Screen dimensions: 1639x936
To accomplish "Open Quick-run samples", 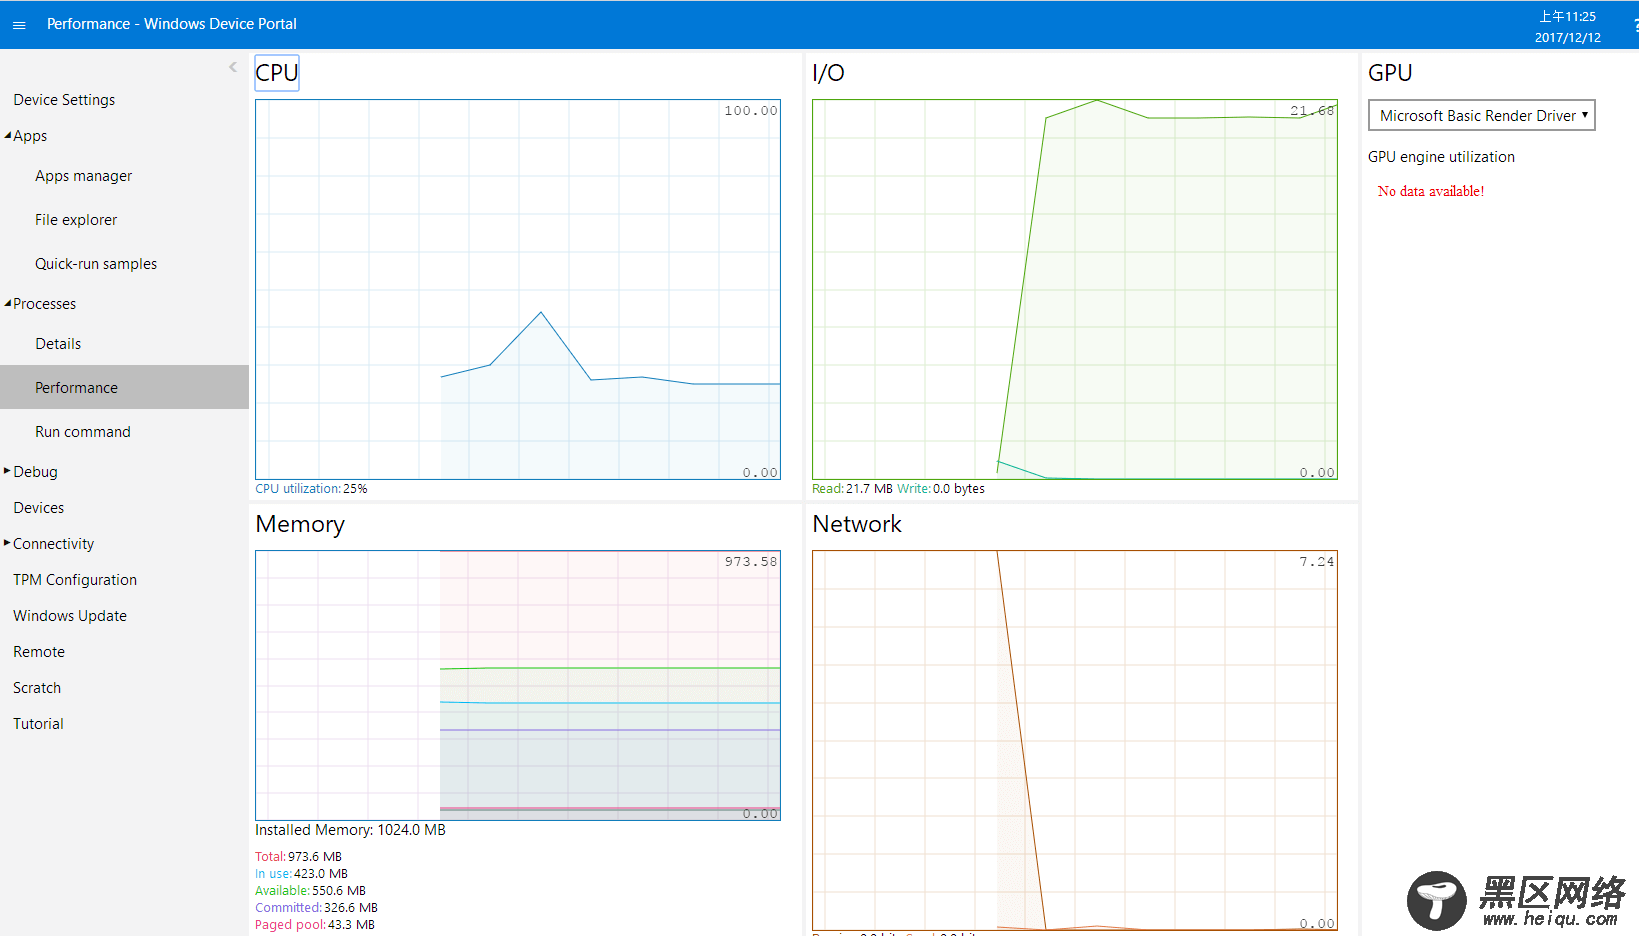I will point(96,264).
